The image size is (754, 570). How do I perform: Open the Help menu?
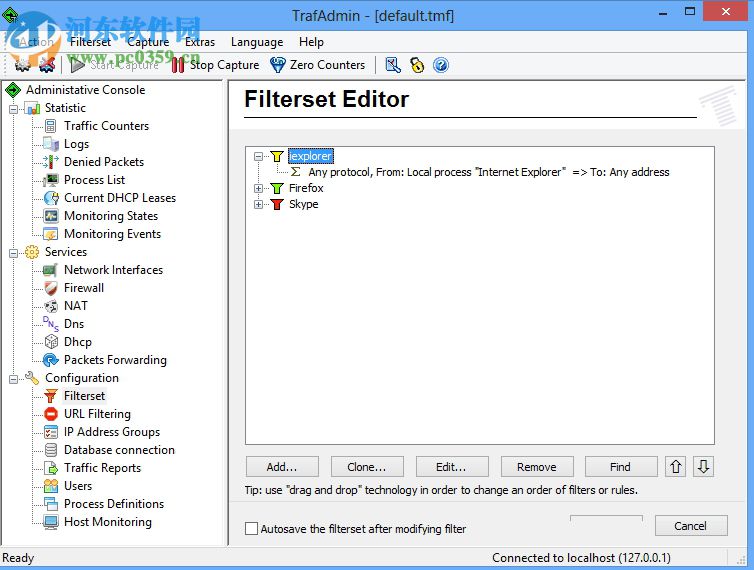pos(311,42)
